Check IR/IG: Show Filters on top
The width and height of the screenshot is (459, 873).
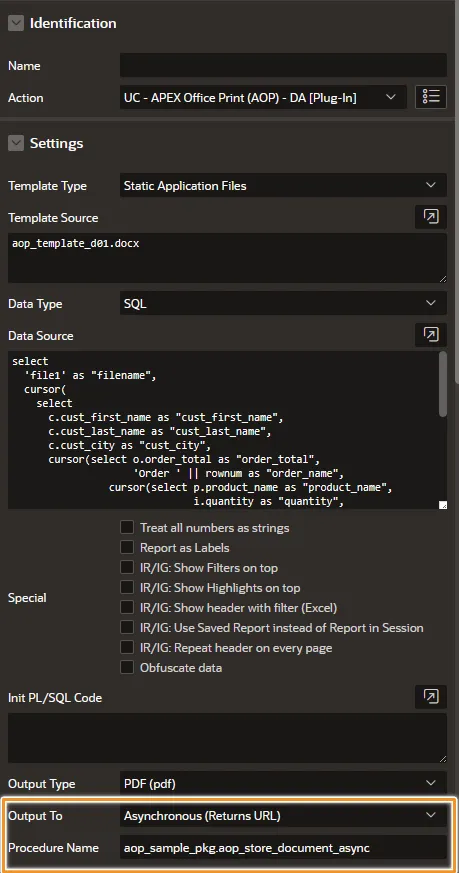[127, 567]
